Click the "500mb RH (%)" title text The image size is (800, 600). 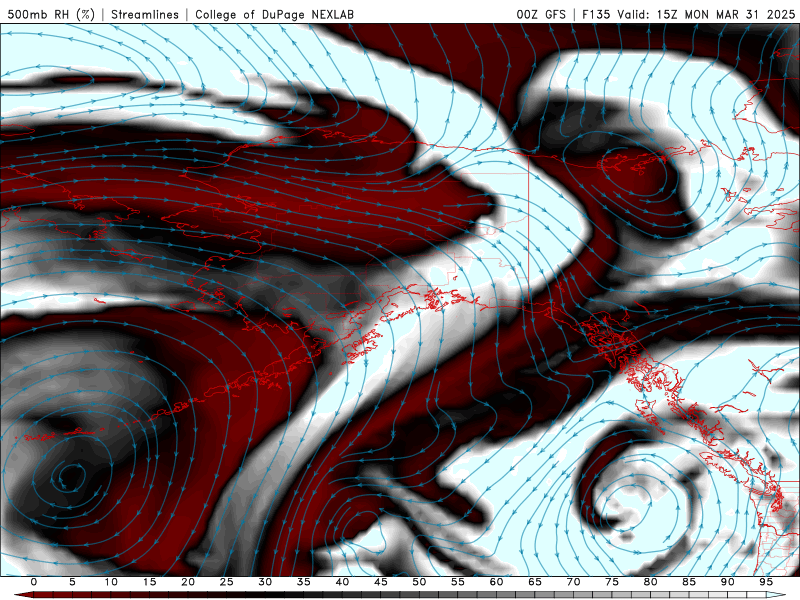tap(51, 14)
